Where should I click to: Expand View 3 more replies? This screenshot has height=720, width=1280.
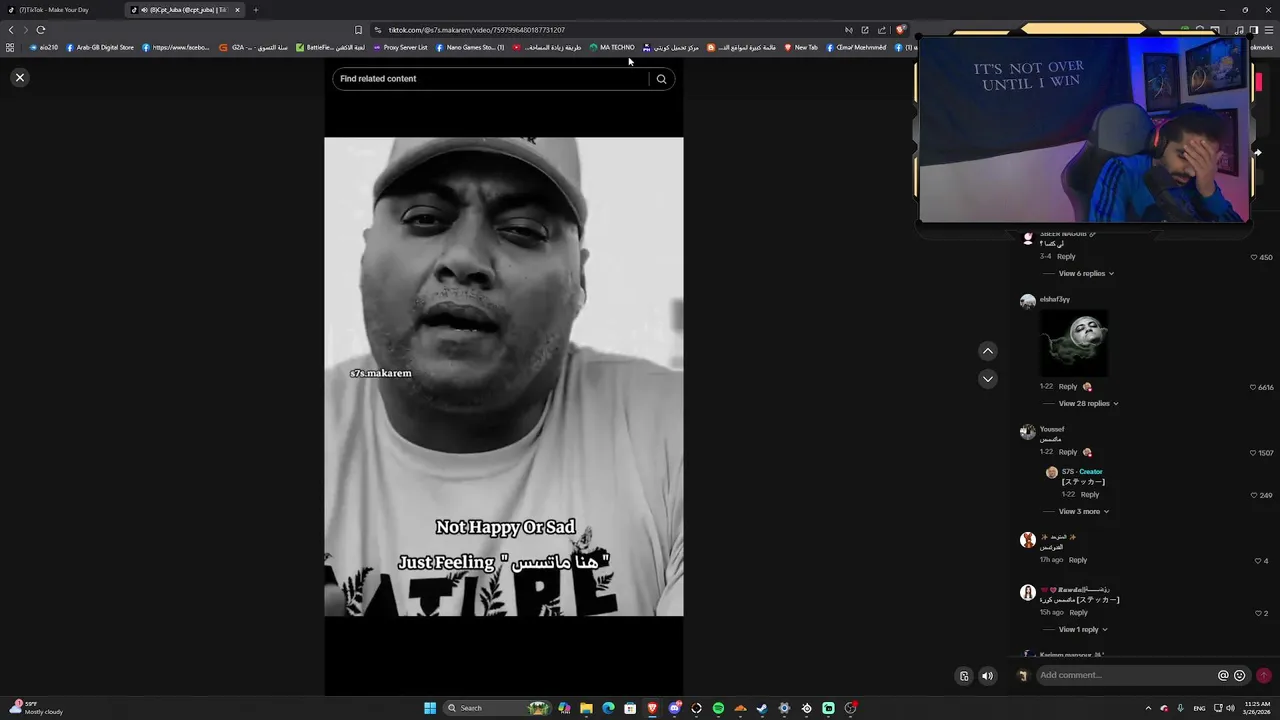(x=1084, y=511)
